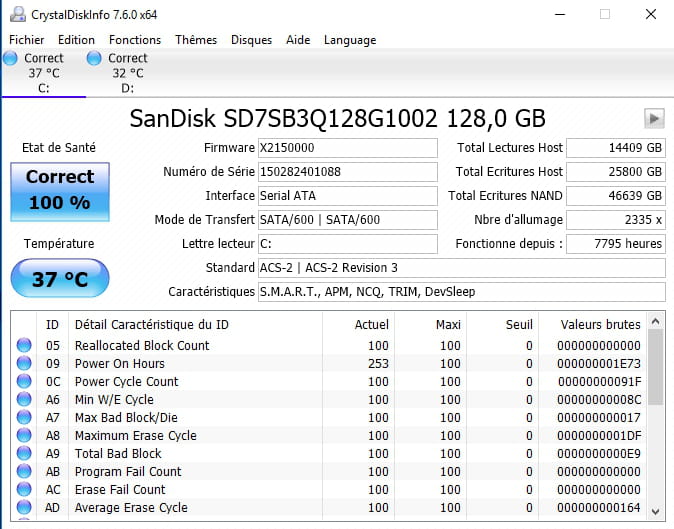This screenshot has width=674, height=529.
Task: Click the Standard field ACS-2 Revision 3
Action: click(462, 268)
